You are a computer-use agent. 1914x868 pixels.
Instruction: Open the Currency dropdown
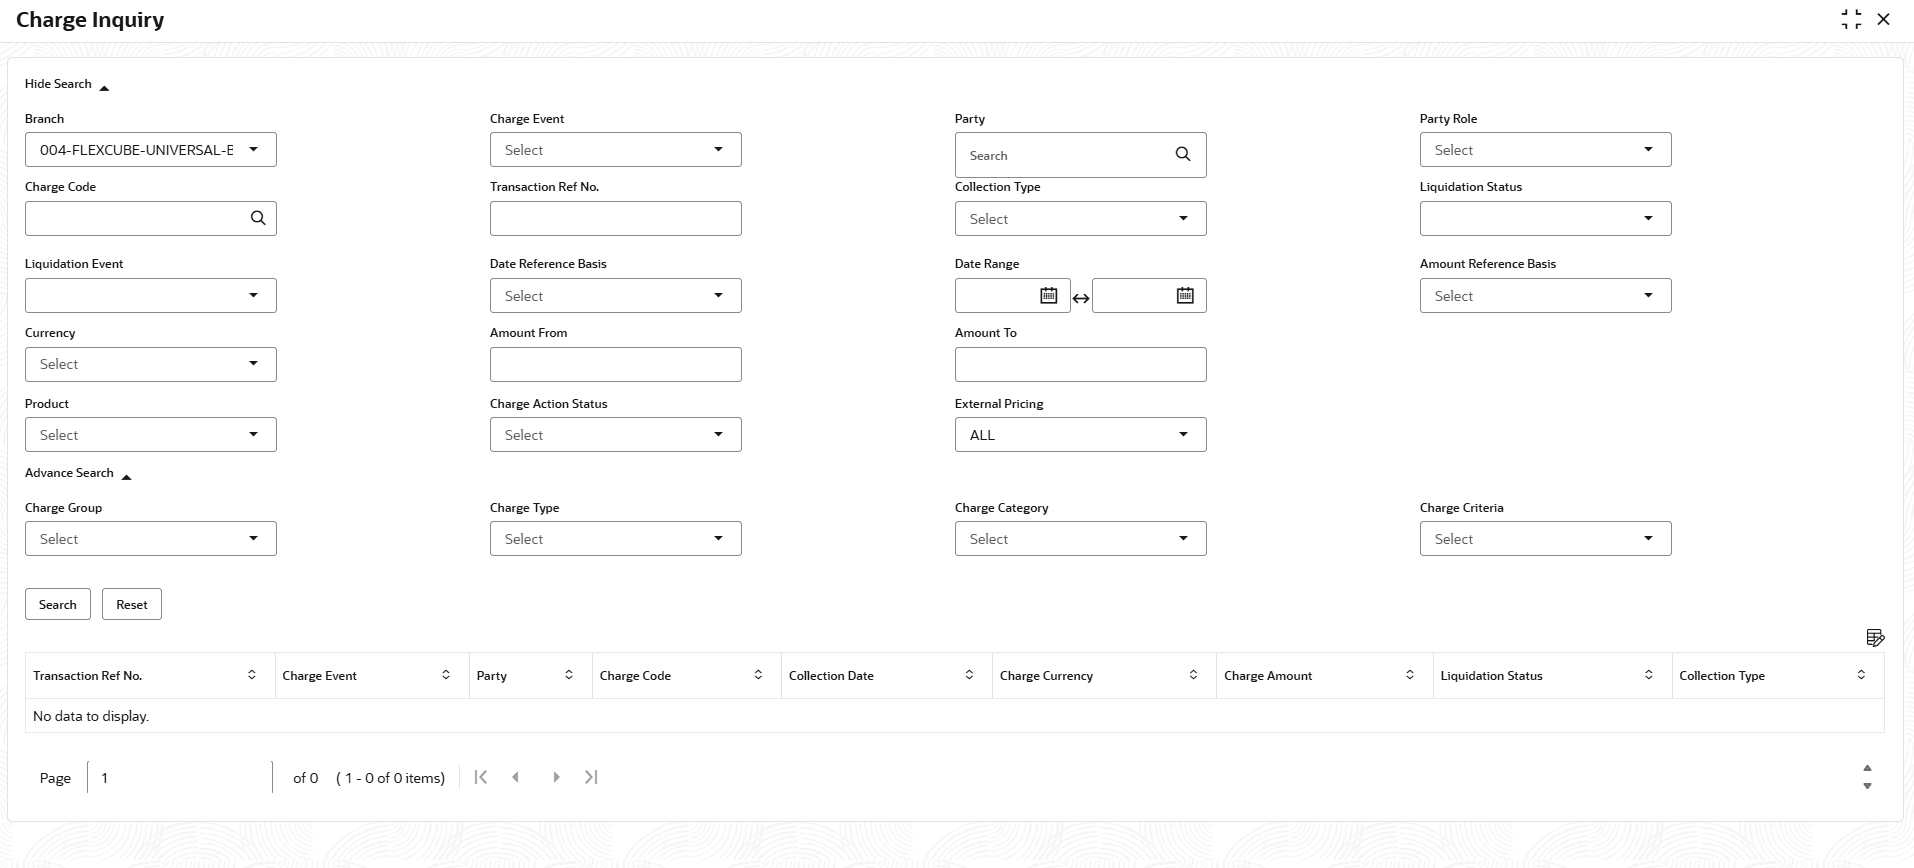[151, 365]
